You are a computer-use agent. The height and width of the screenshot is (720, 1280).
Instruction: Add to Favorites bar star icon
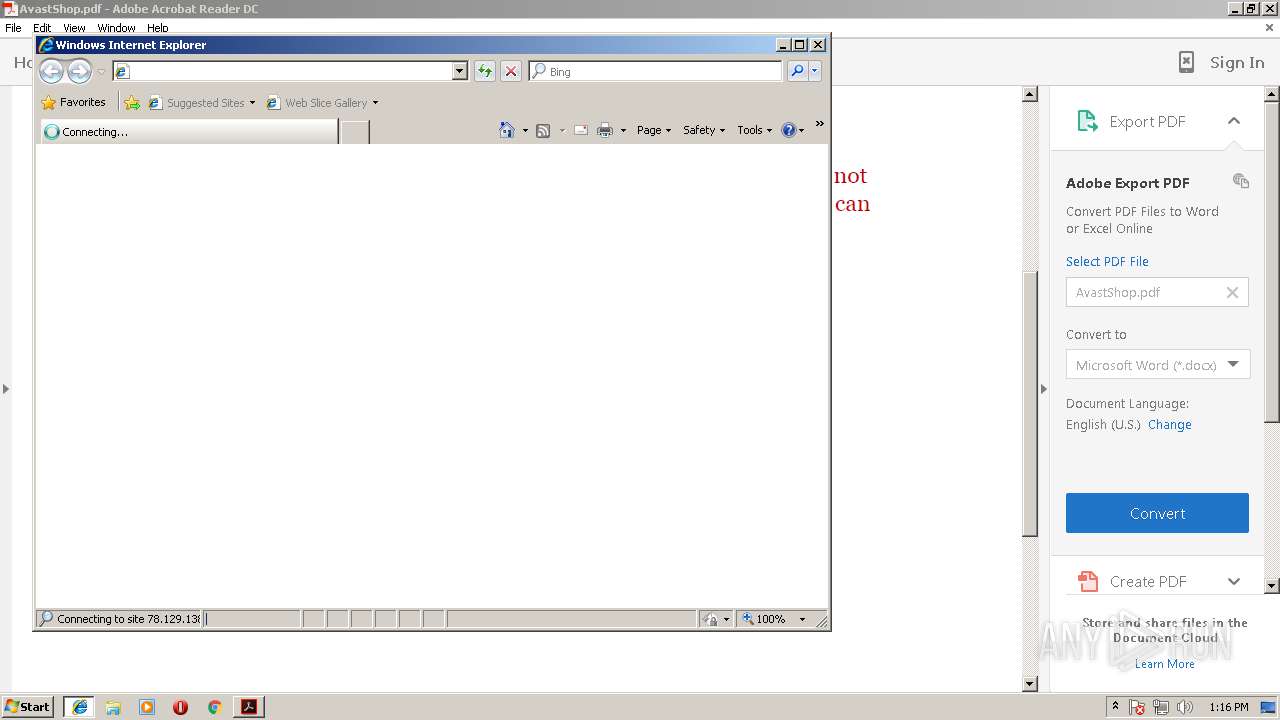click(132, 102)
